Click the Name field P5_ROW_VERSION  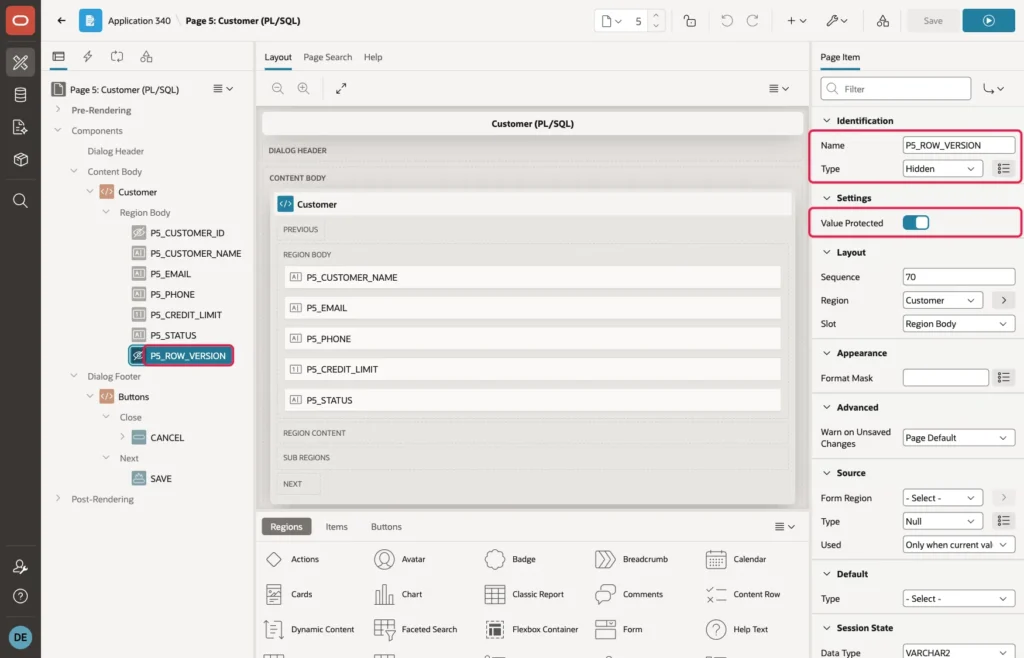[959, 145]
